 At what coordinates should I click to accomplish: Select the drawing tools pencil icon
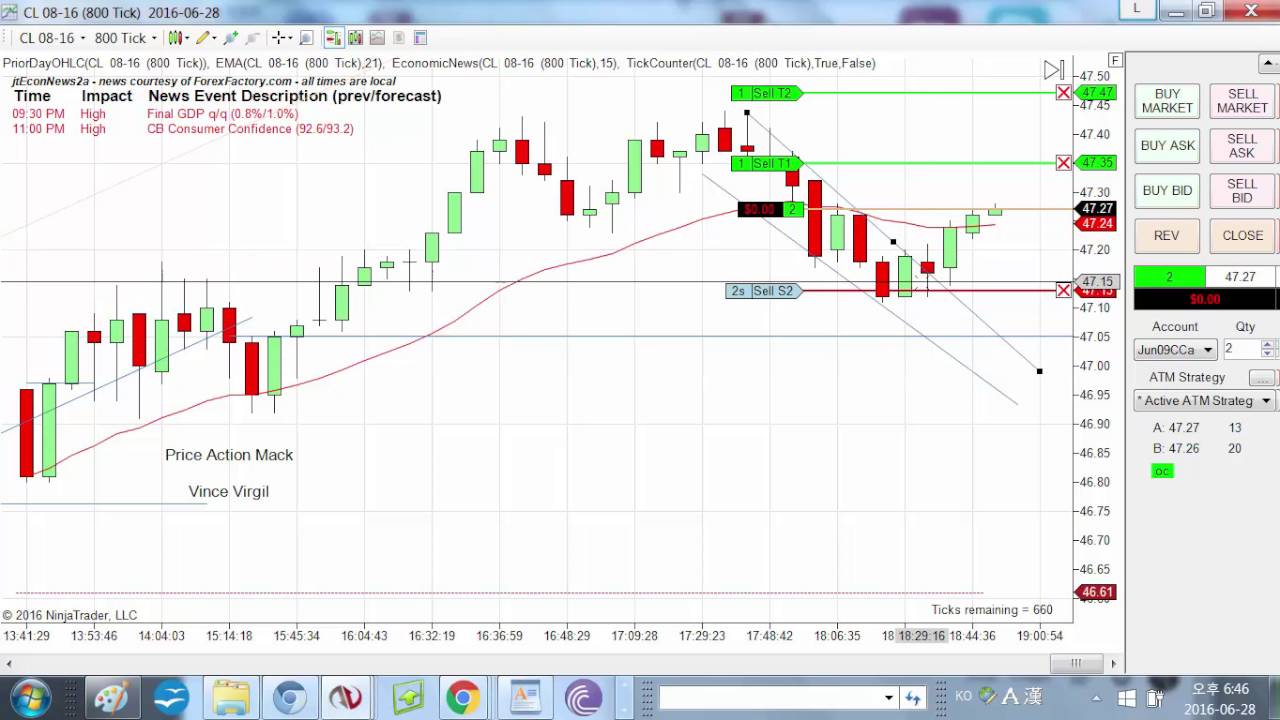click(204, 38)
